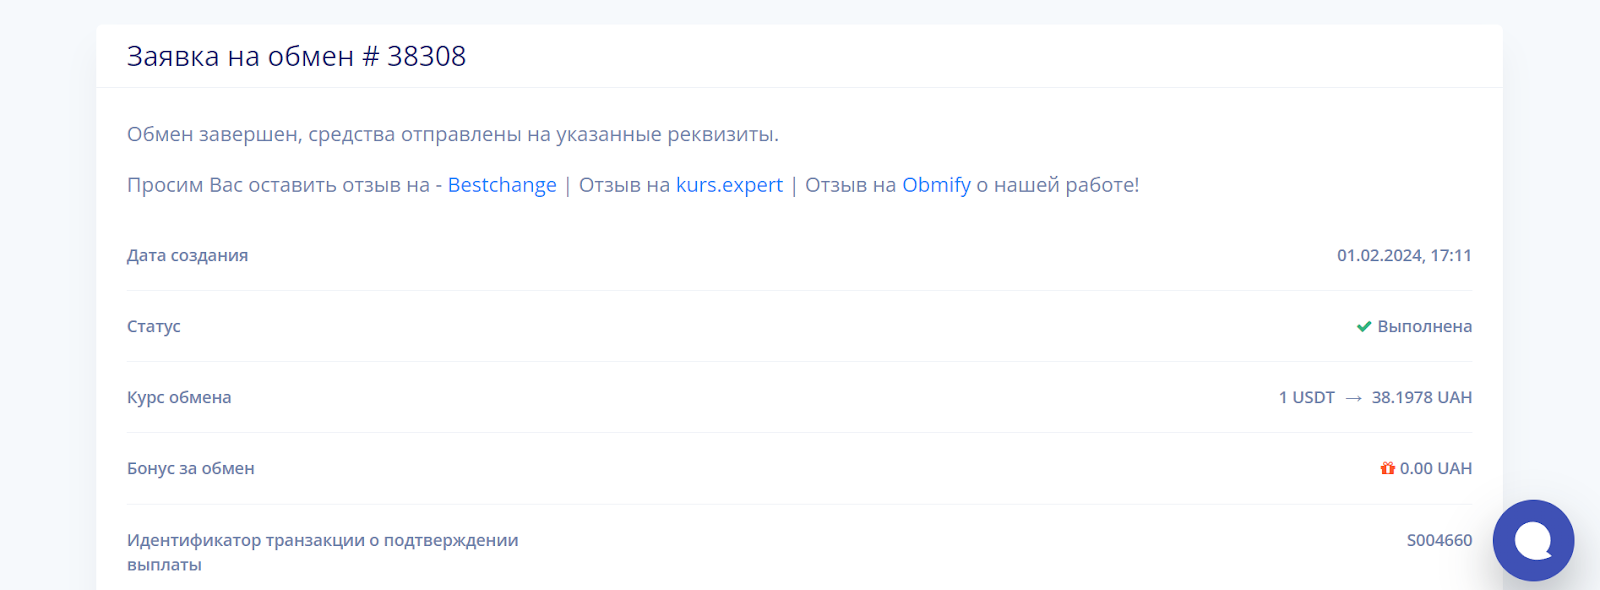The width and height of the screenshot is (1600, 590).
Task: Open the Obmify review link
Action: 936,185
